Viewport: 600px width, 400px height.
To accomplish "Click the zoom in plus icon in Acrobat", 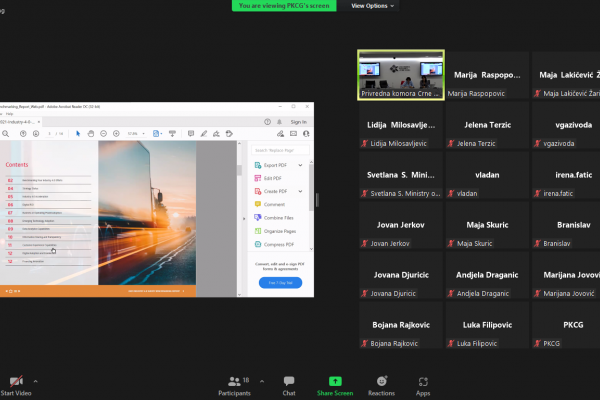I will coord(116,134).
